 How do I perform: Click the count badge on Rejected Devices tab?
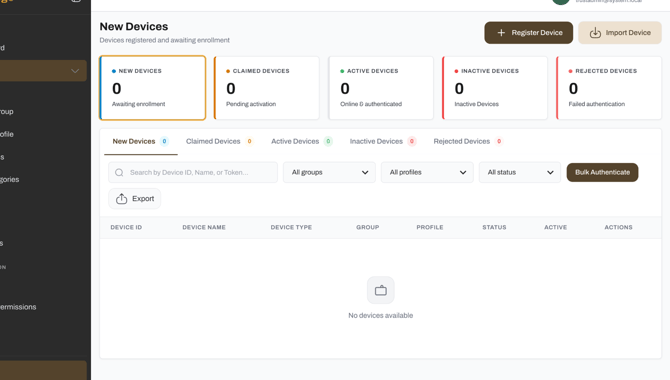pos(499,141)
